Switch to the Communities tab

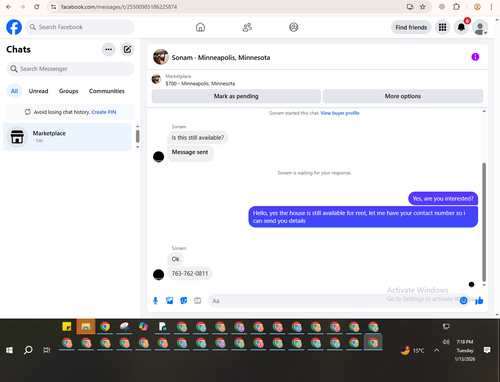point(107,91)
